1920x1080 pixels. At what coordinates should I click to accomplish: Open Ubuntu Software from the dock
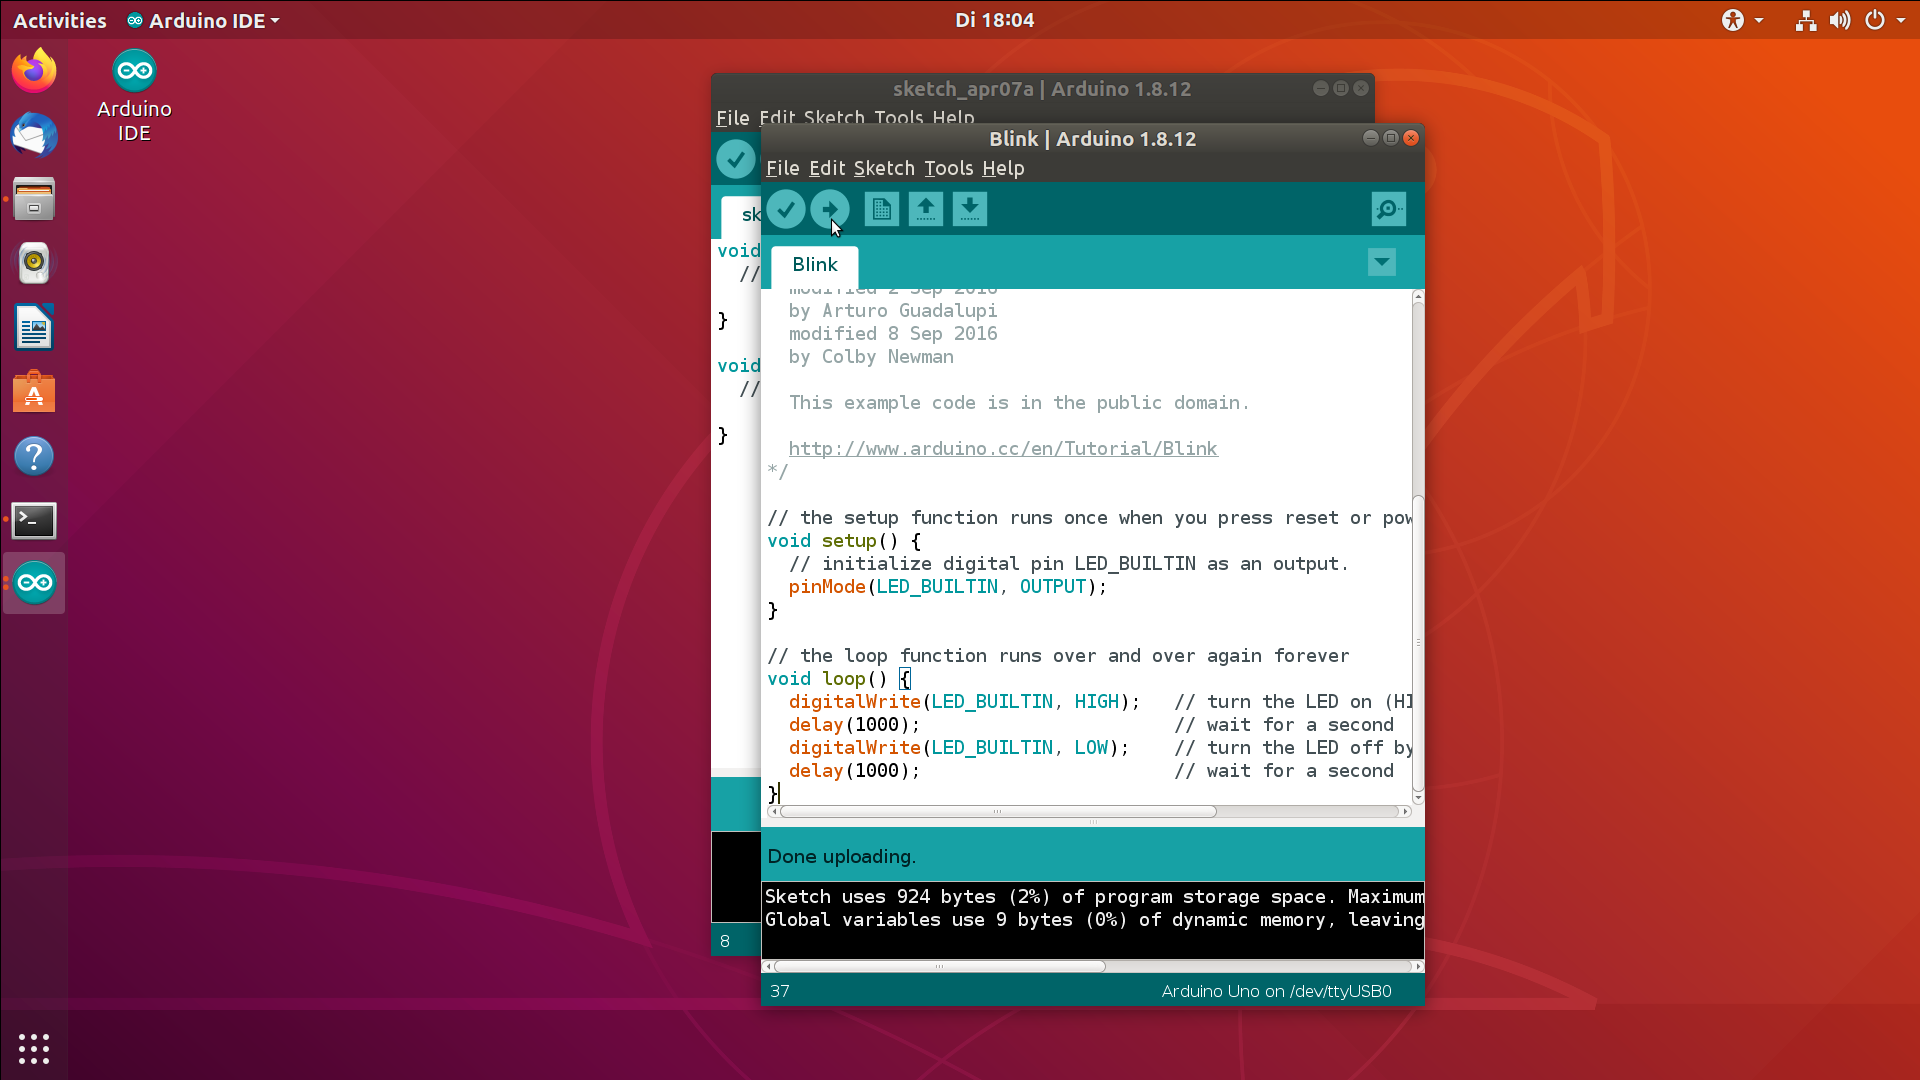(x=34, y=392)
